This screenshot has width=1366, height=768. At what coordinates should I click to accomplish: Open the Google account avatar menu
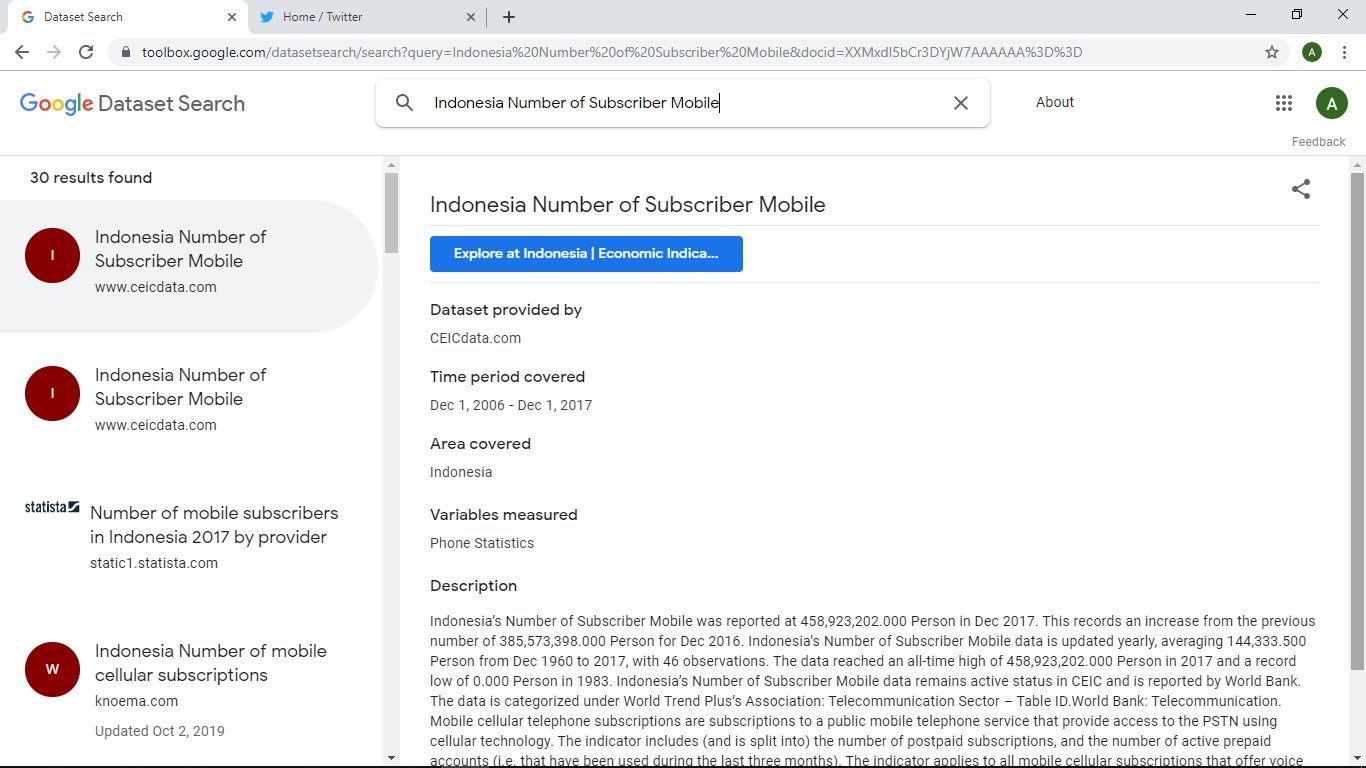click(x=1331, y=103)
